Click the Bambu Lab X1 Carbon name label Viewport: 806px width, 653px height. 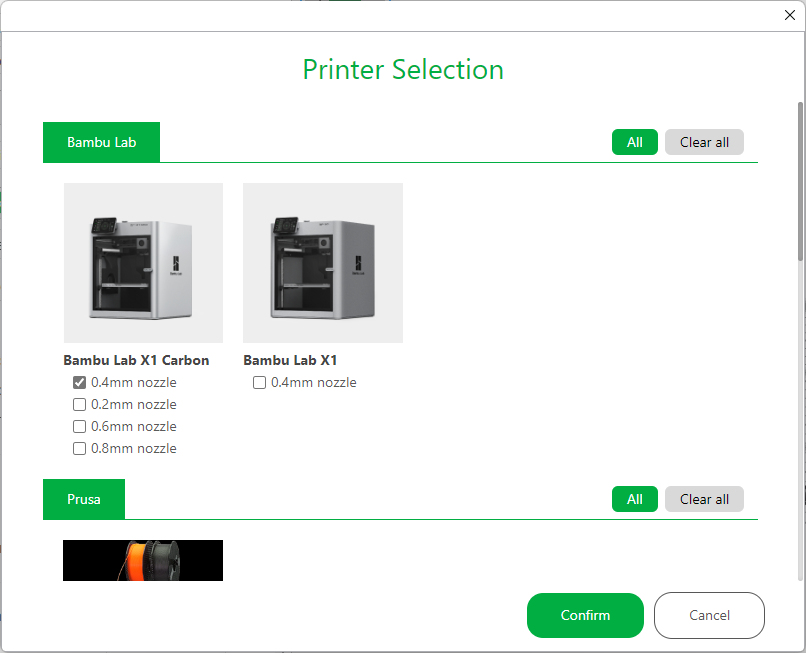pos(136,360)
